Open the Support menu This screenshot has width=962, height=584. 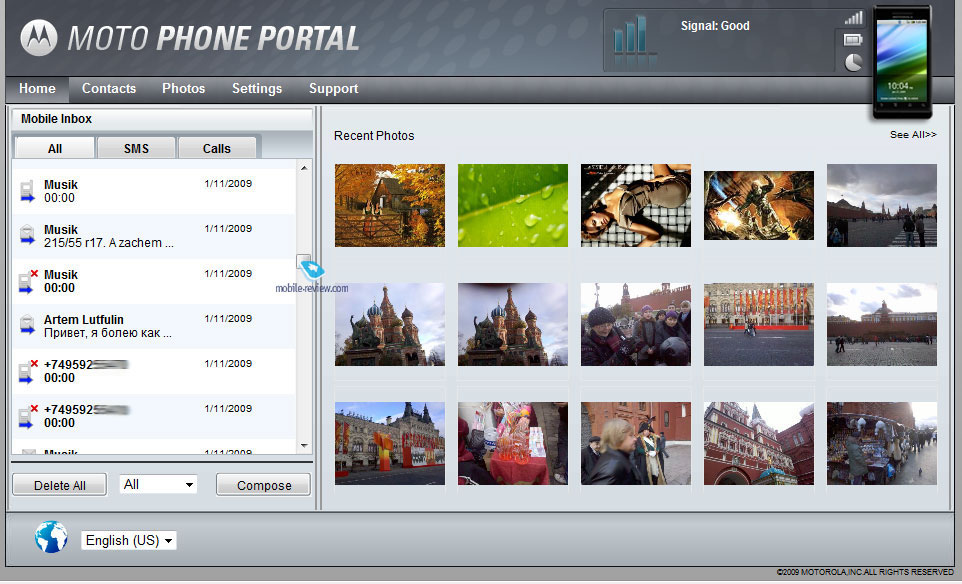pyautogui.click(x=334, y=89)
